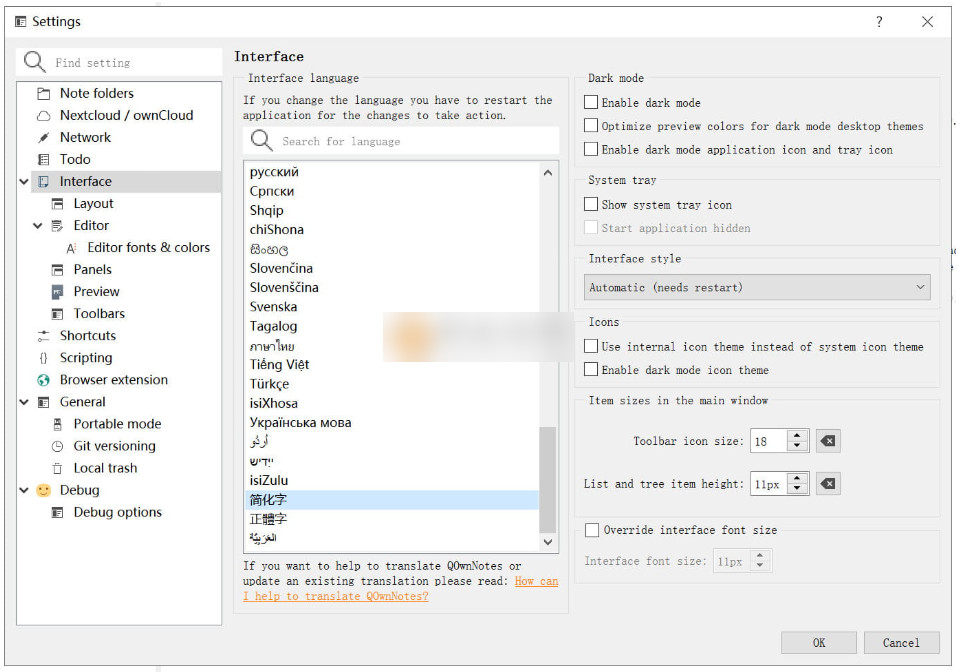Click the Shortcuts sliders icon

click(x=43, y=336)
